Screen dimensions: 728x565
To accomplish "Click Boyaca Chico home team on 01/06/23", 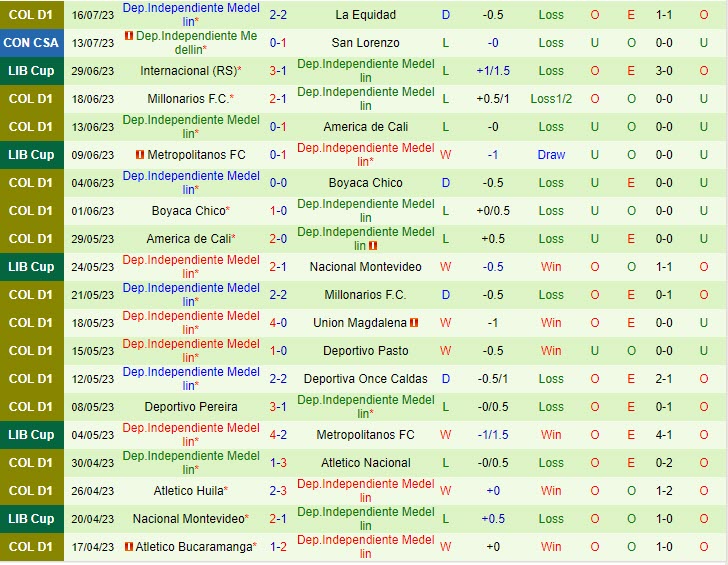I will click(188, 211).
